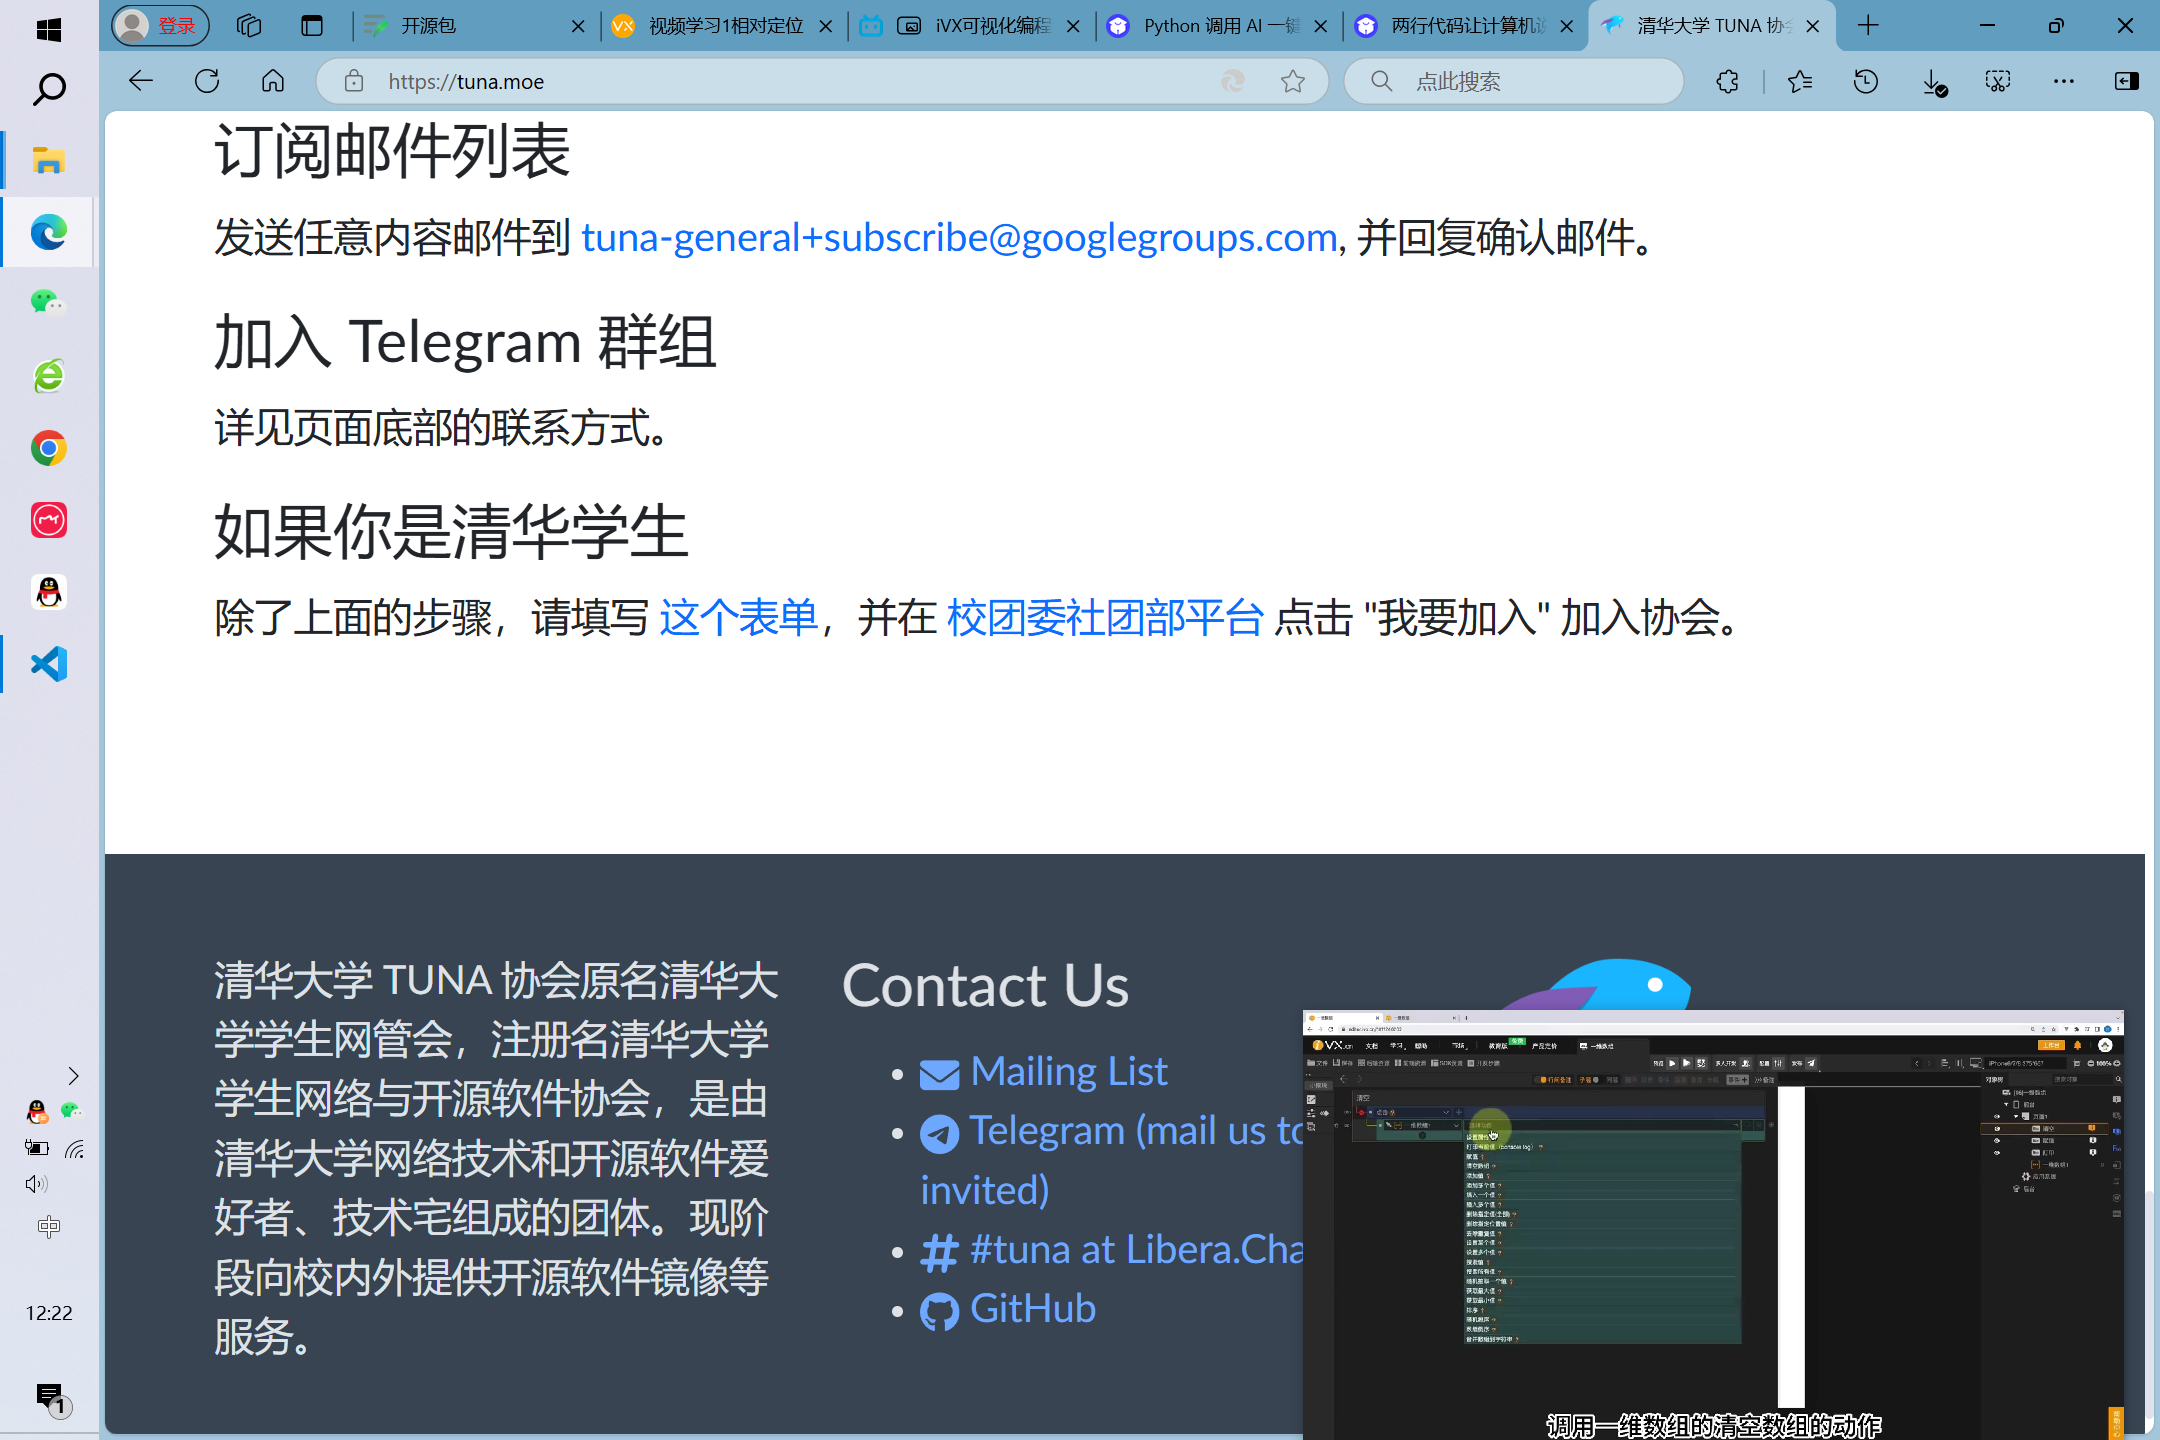Open the tuna-general subscribe email link

point(959,238)
